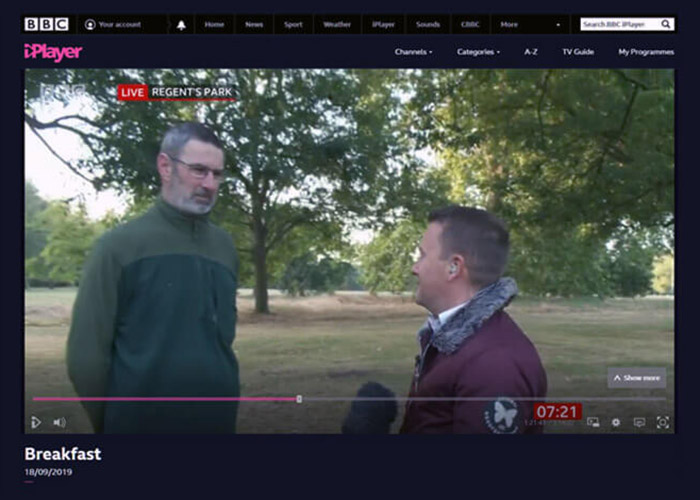Select iPlayer in the top navigation

point(383,25)
